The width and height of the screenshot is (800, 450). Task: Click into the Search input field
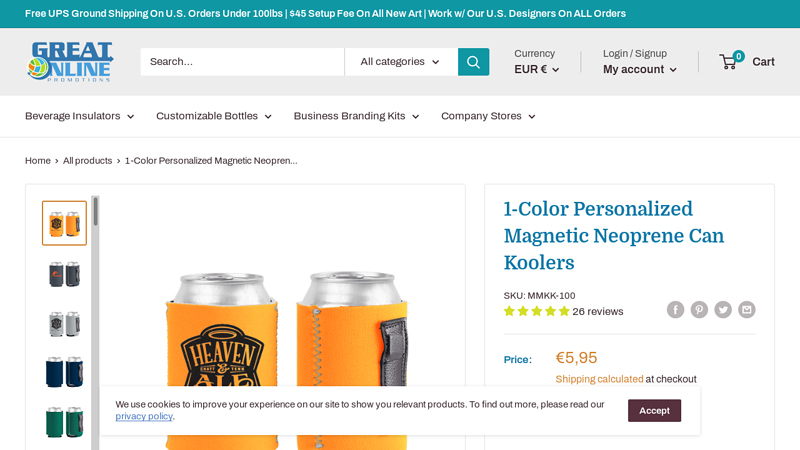point(242,62)
